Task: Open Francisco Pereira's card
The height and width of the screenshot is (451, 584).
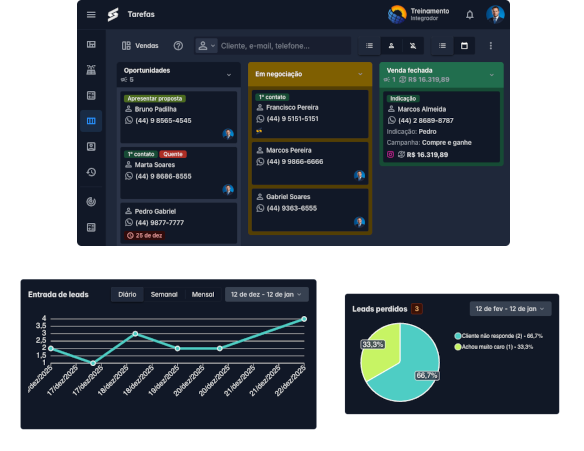Action: (310, 114)
